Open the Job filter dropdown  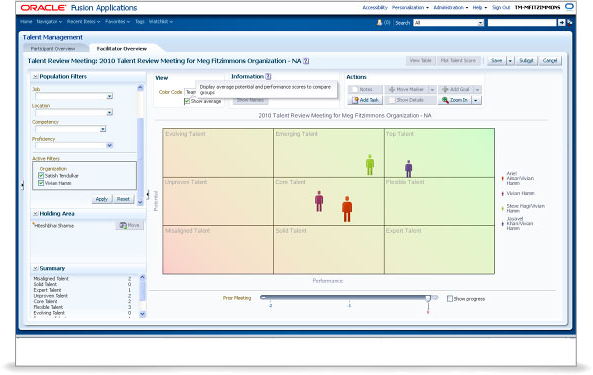[109, 96]
